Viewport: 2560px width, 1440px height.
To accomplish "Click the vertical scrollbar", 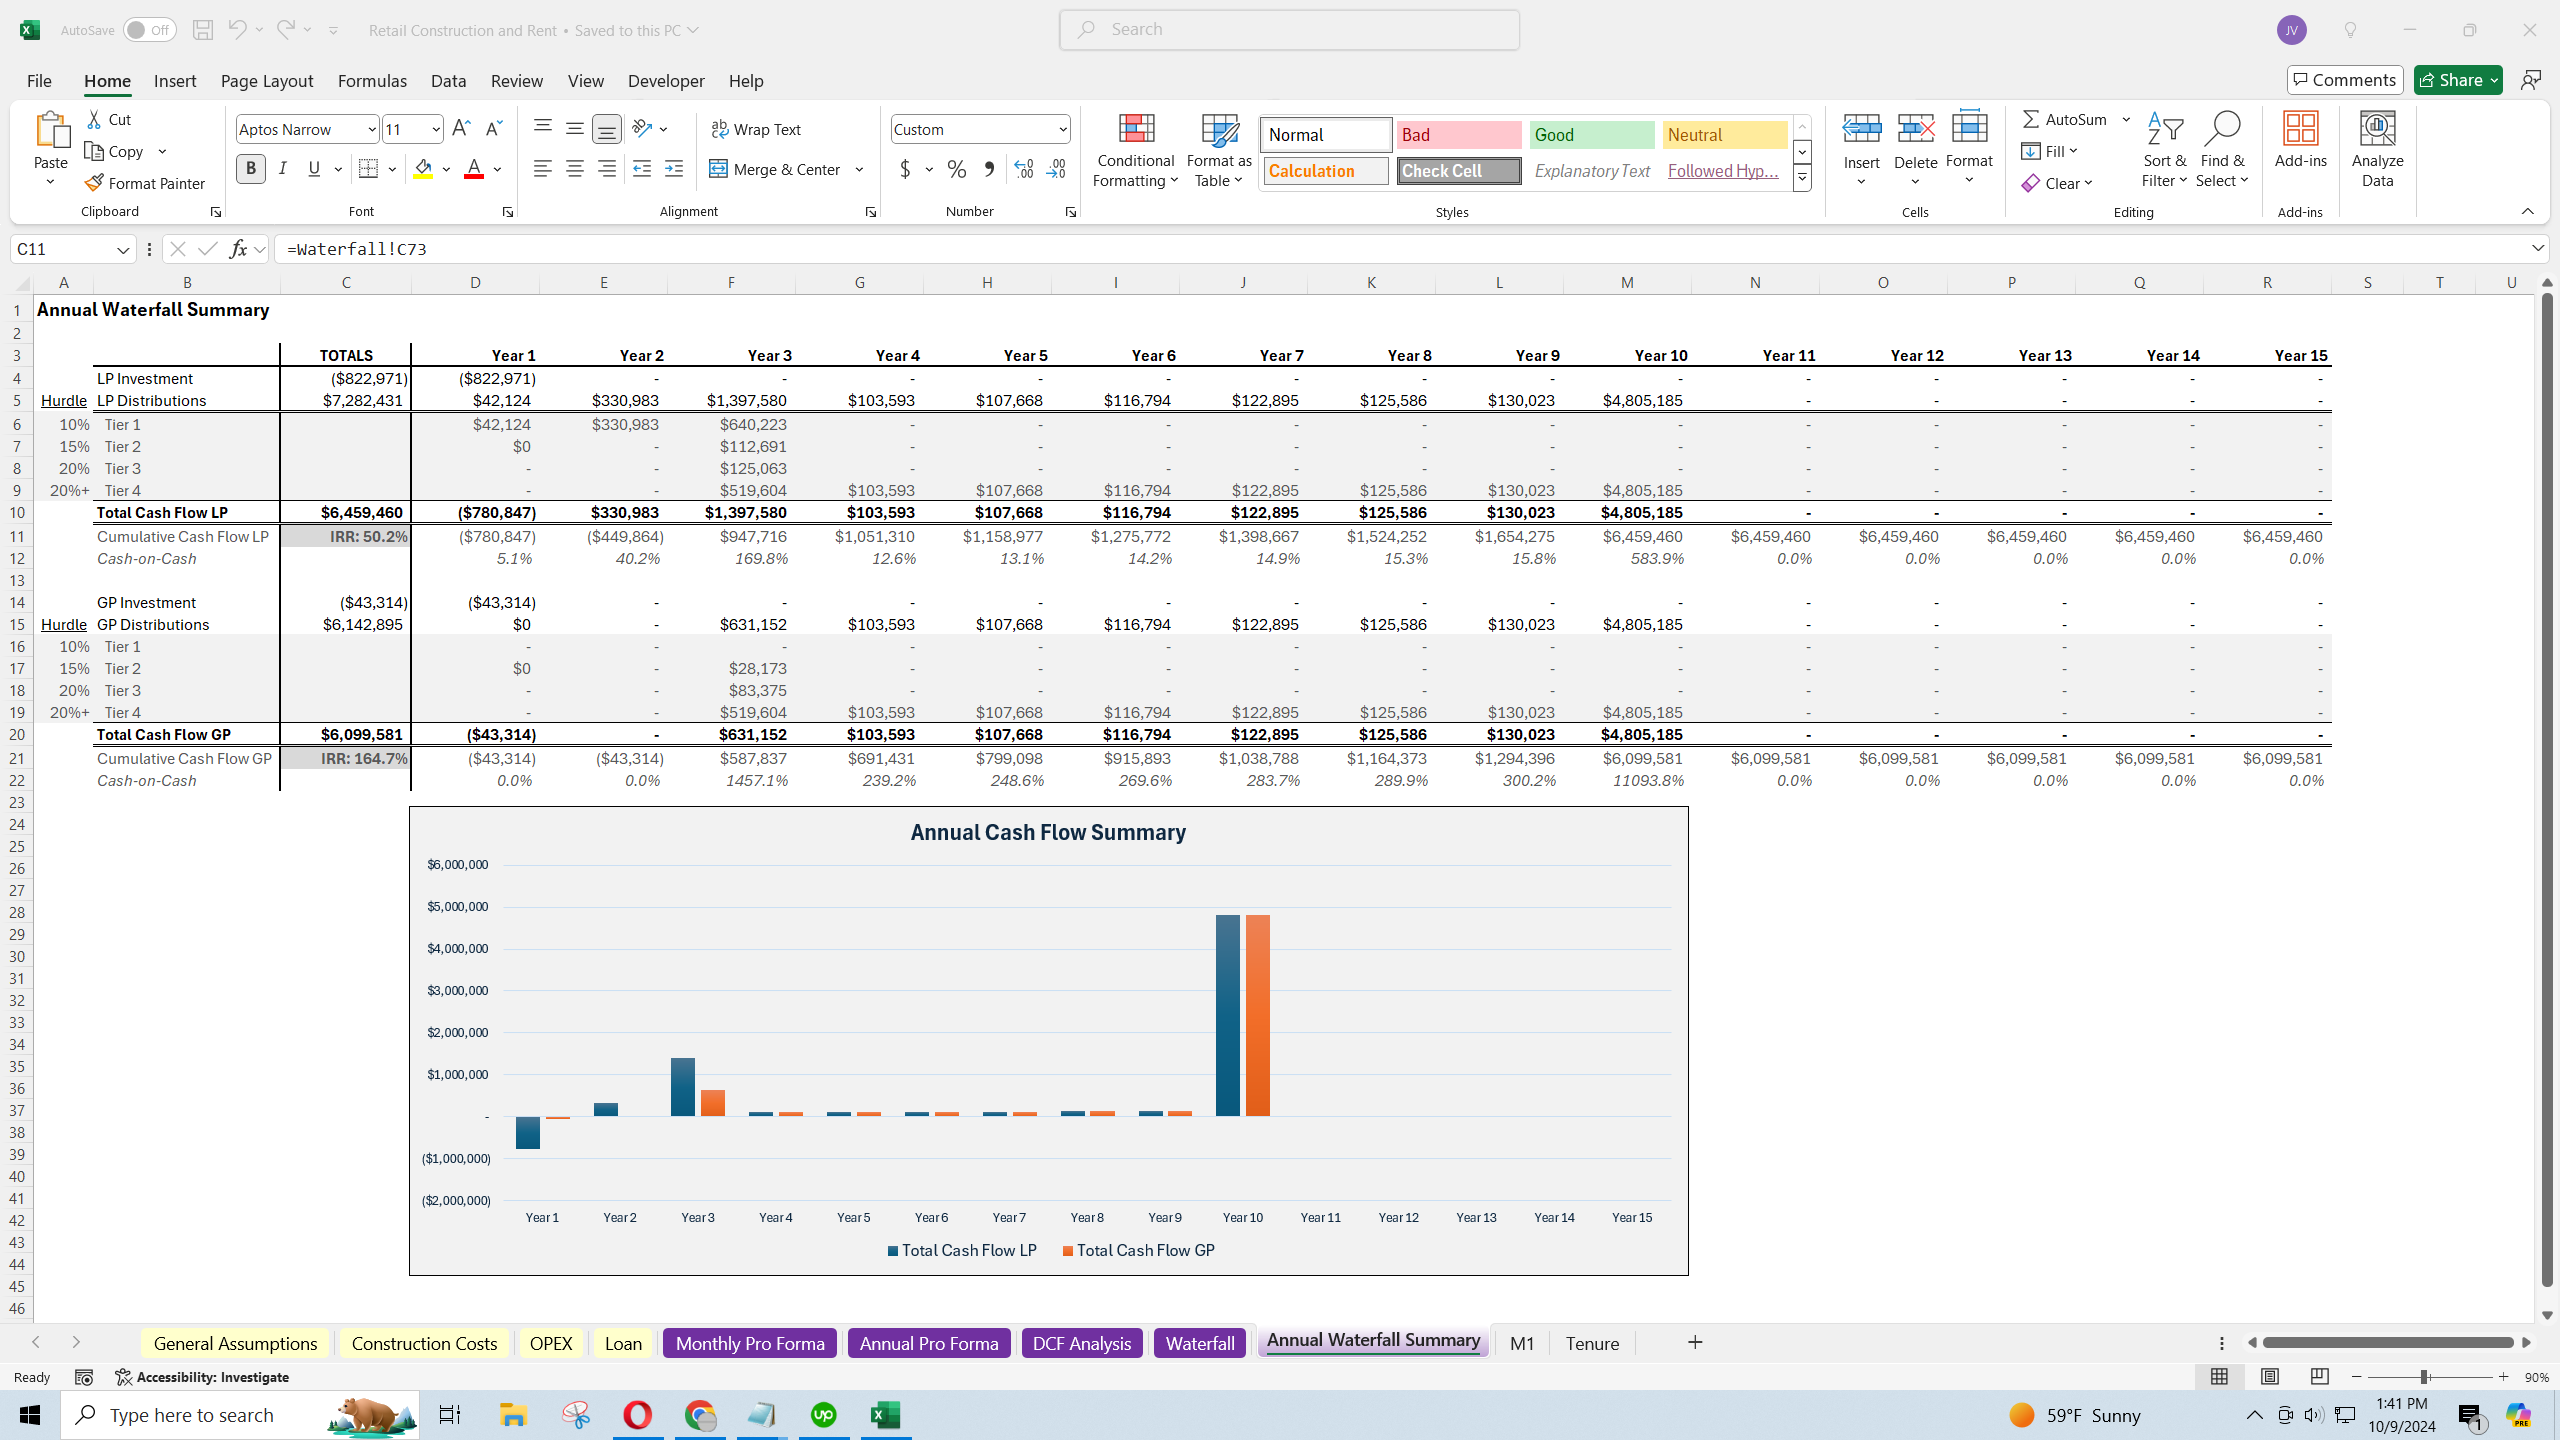I will point(2547,790).
